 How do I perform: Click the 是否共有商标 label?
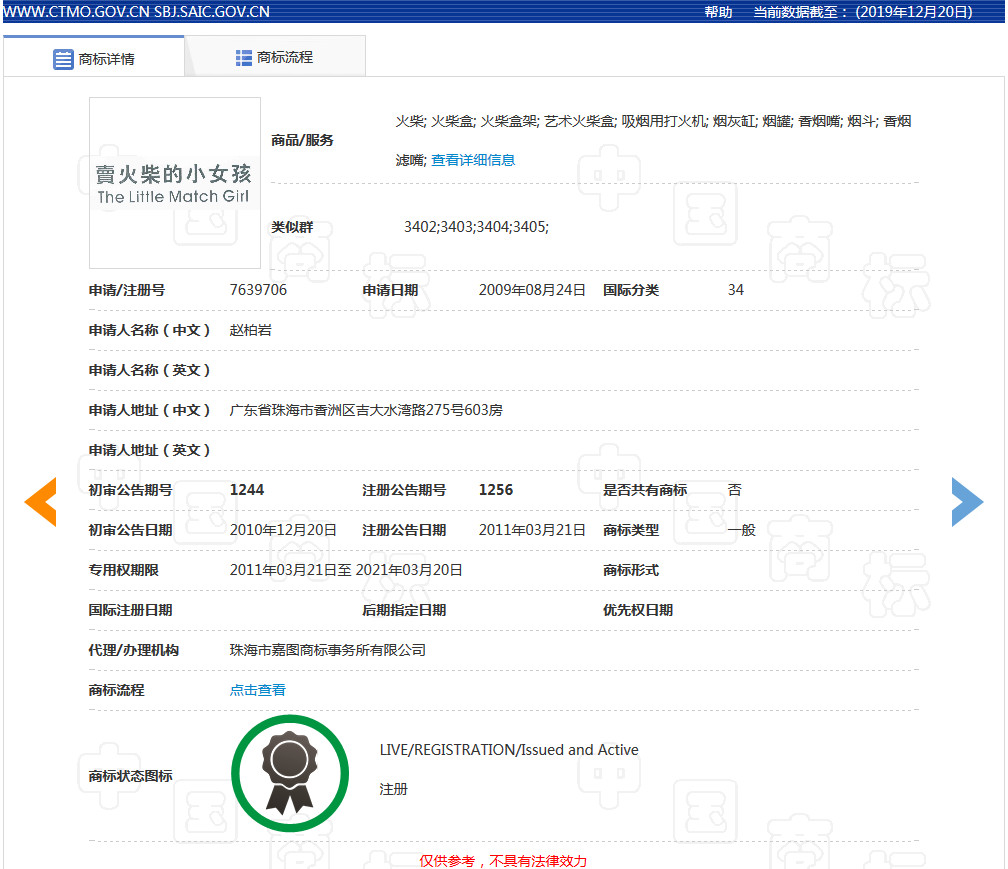(x=645, y=490)
